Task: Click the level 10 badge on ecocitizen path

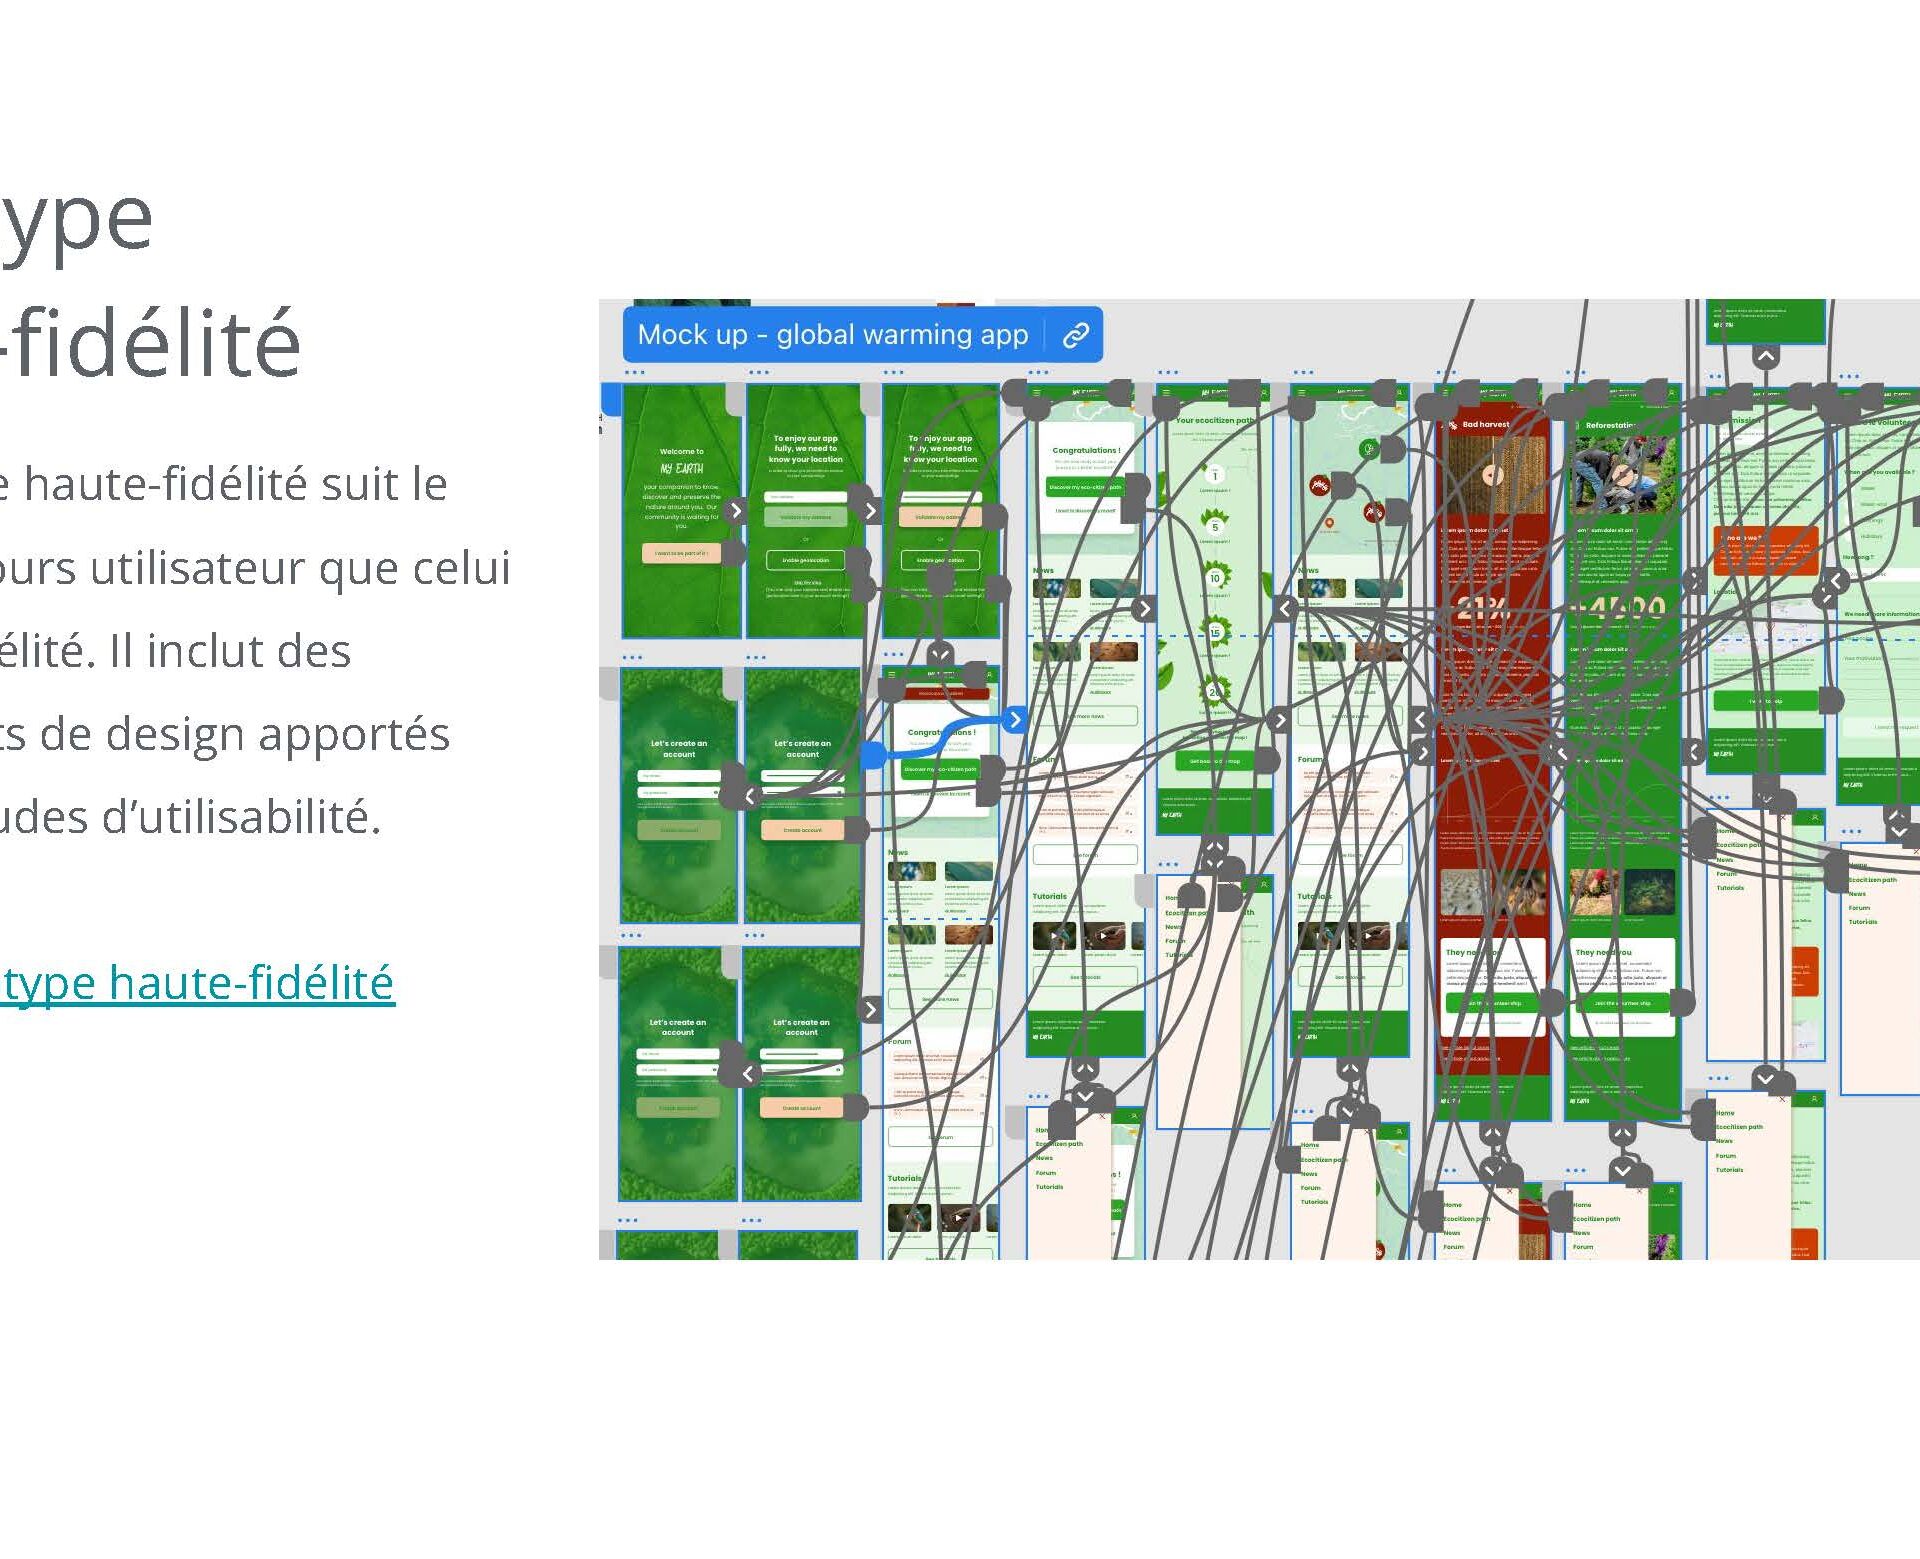Action: click(1215, 577)
